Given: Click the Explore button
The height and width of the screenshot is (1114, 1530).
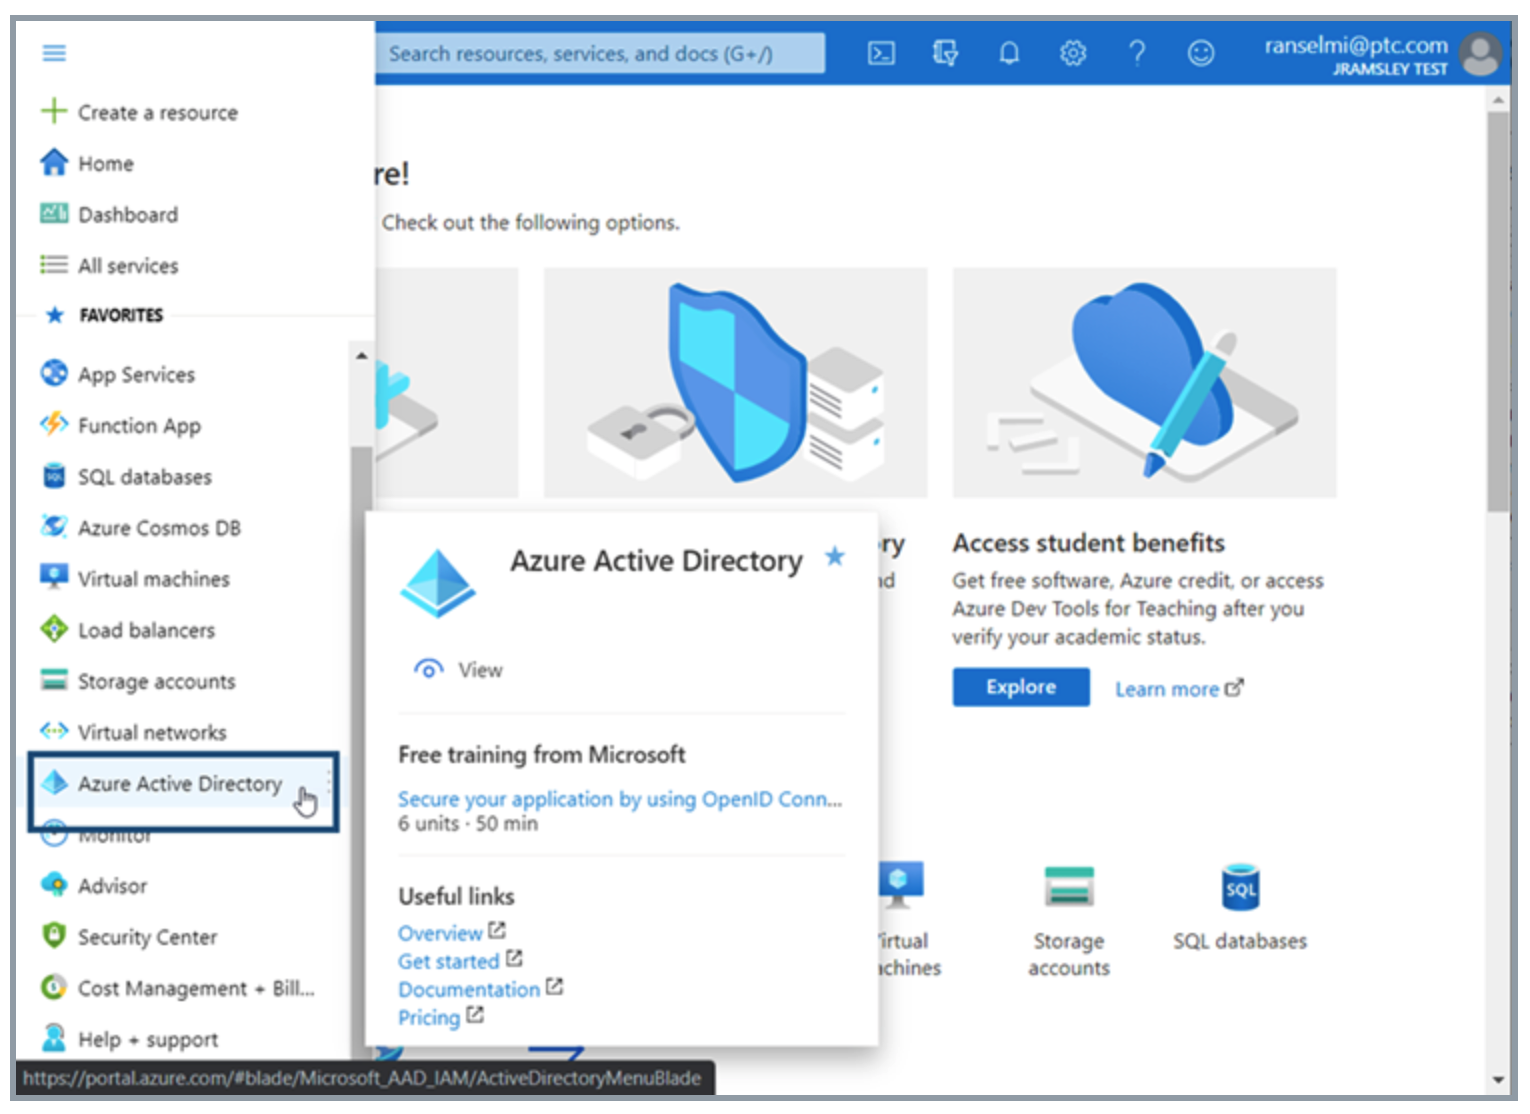Looking at the screenshot, I should 1021,687.
